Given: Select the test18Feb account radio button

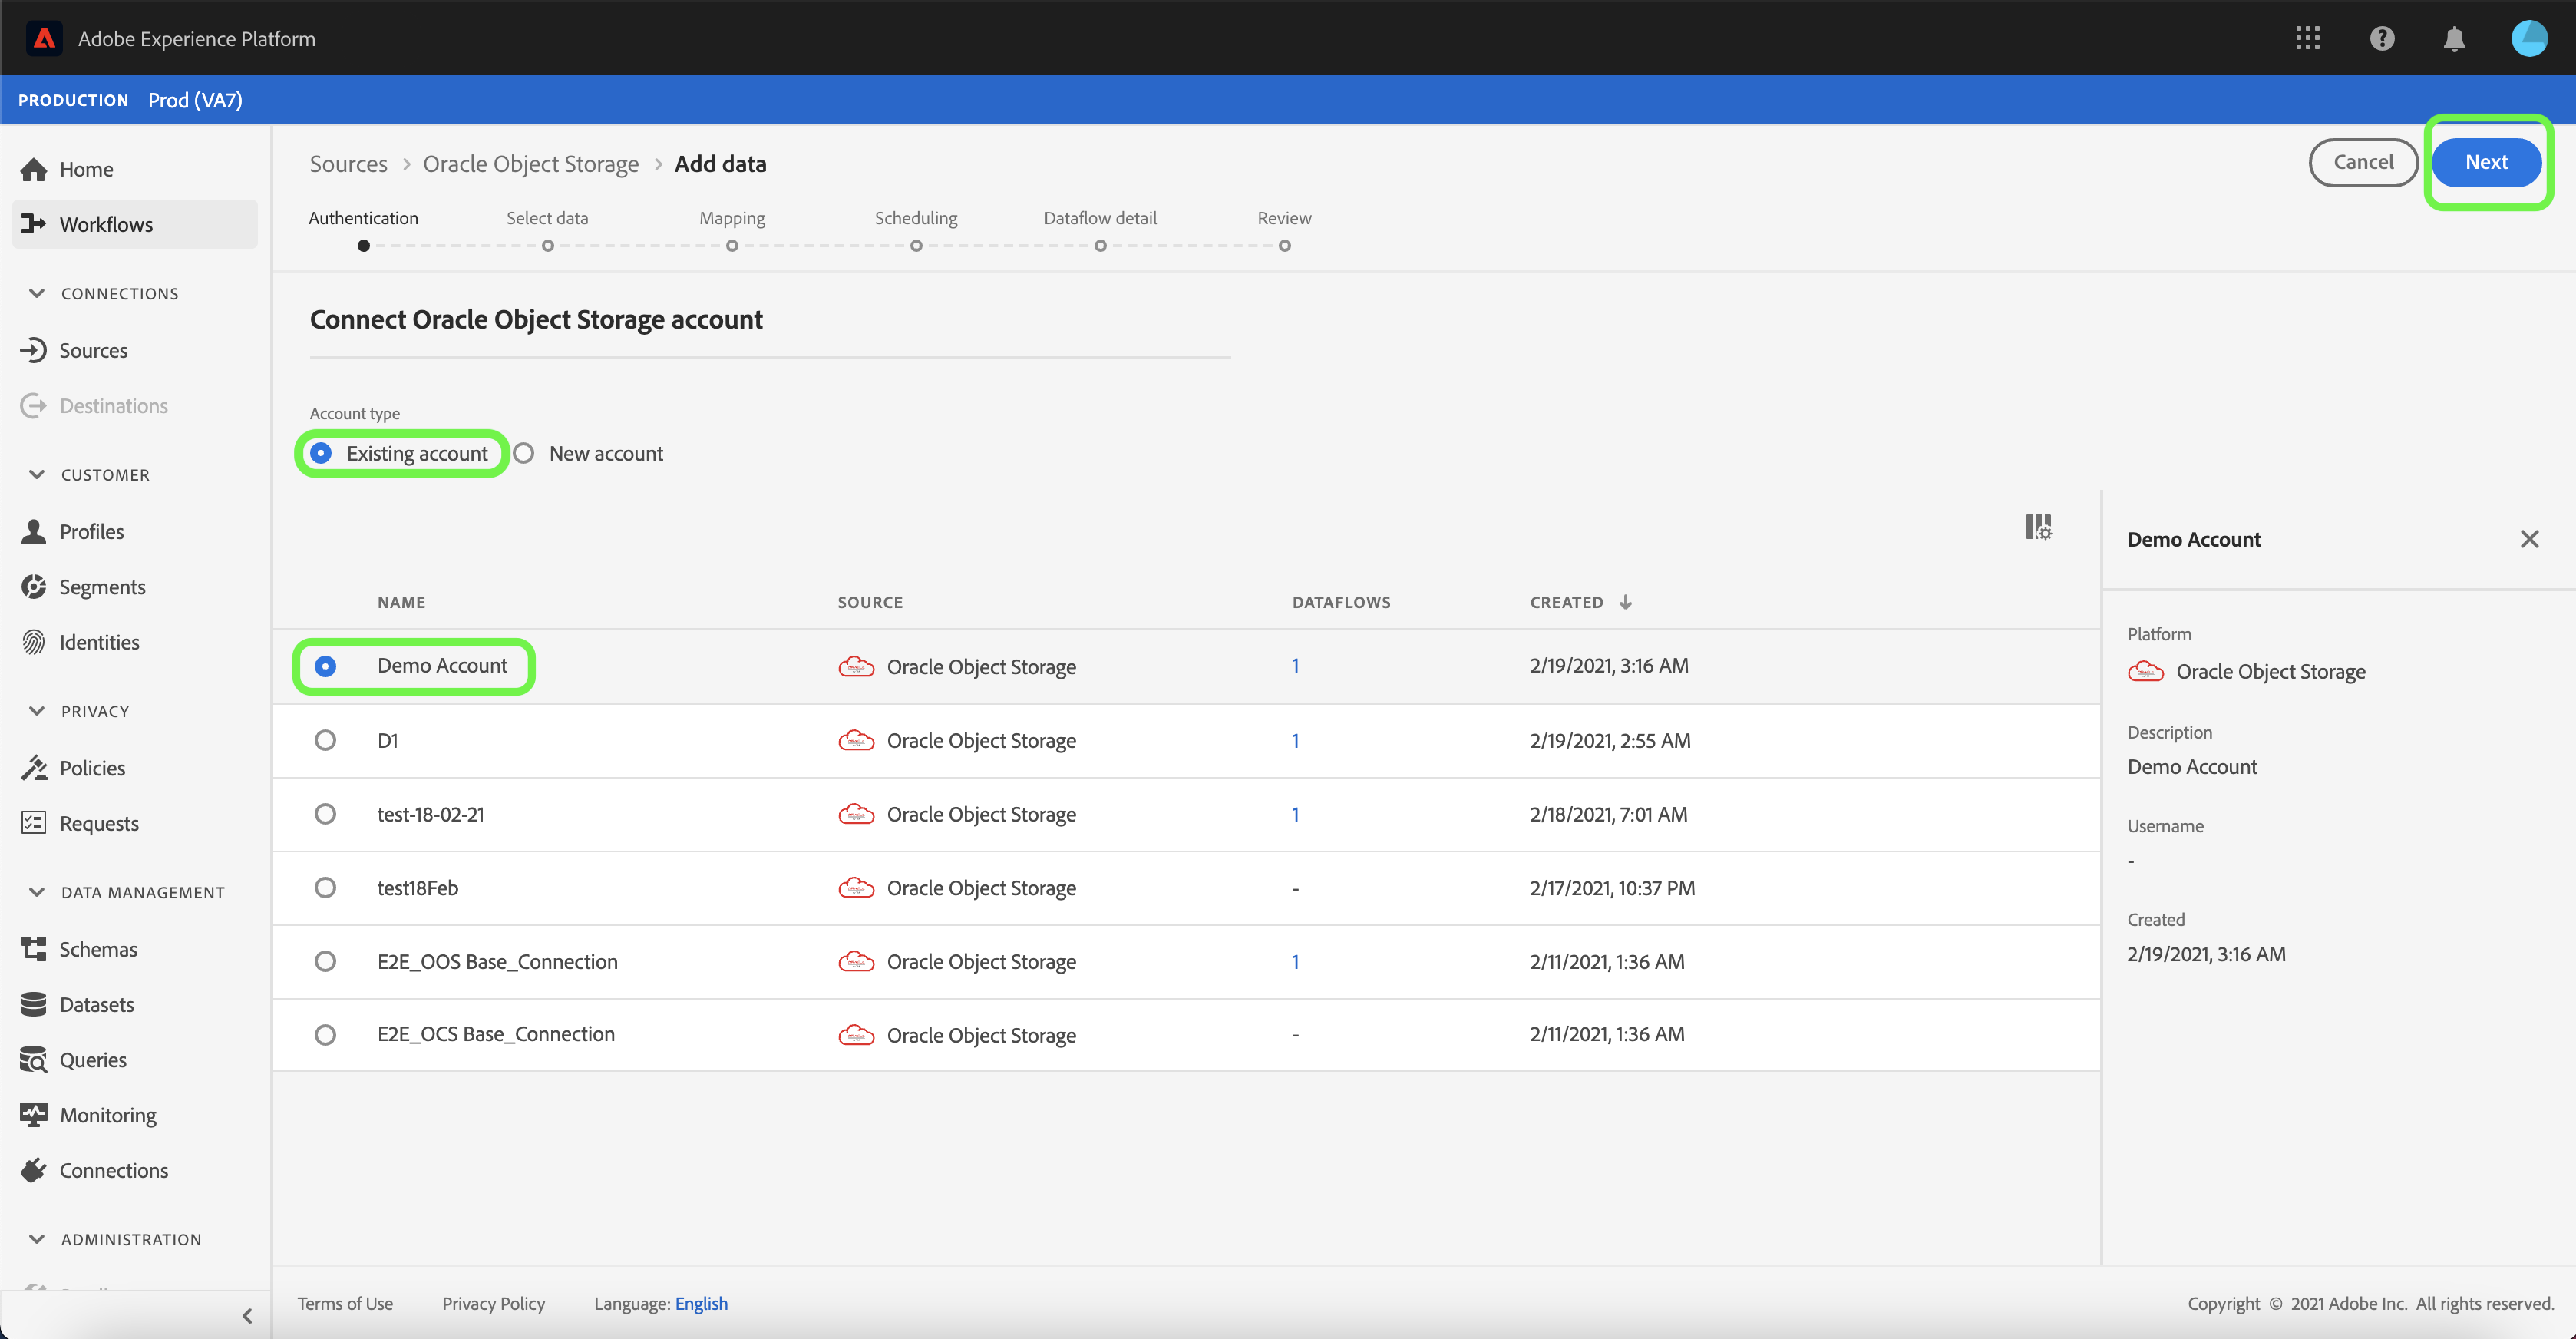Looking at the screenshot, I should (325, 887).
